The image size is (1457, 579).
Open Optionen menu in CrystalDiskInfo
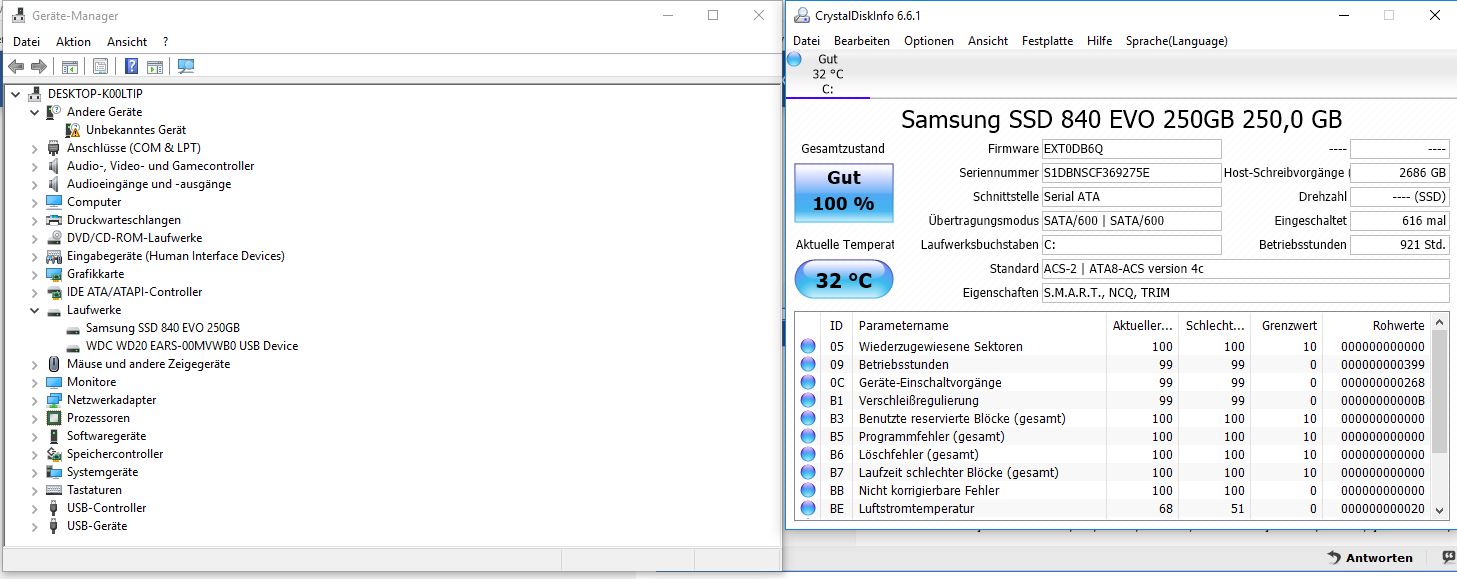(929, 41)
